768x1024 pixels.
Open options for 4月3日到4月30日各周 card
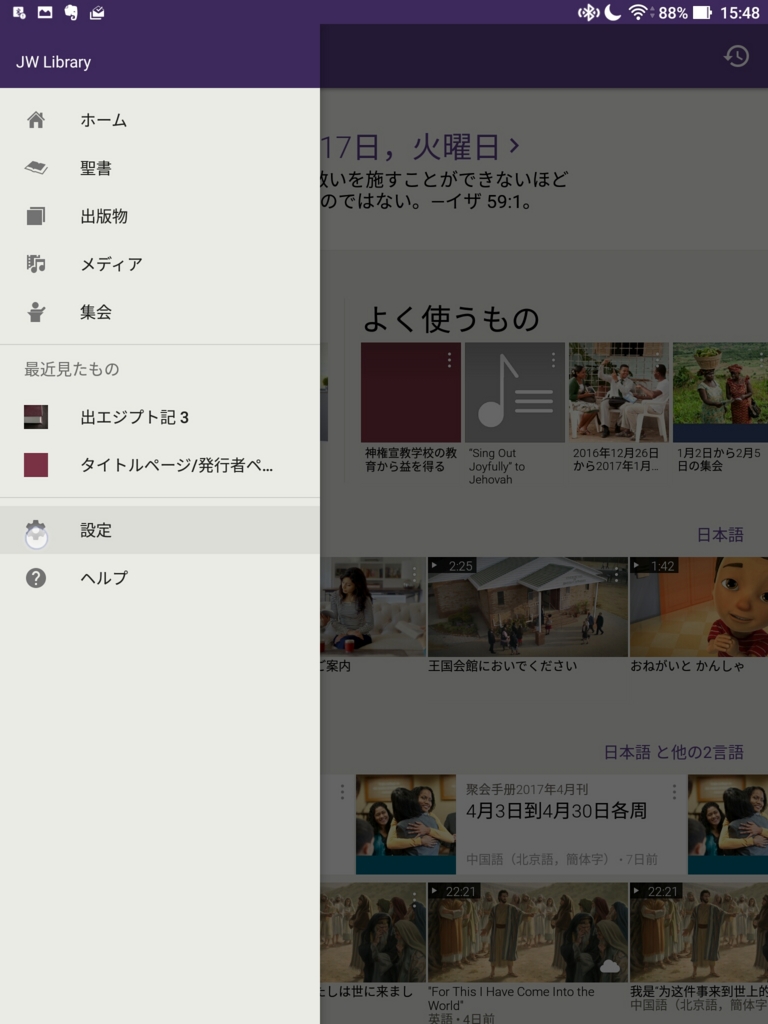pyautogui.click(x=674, y=792)
